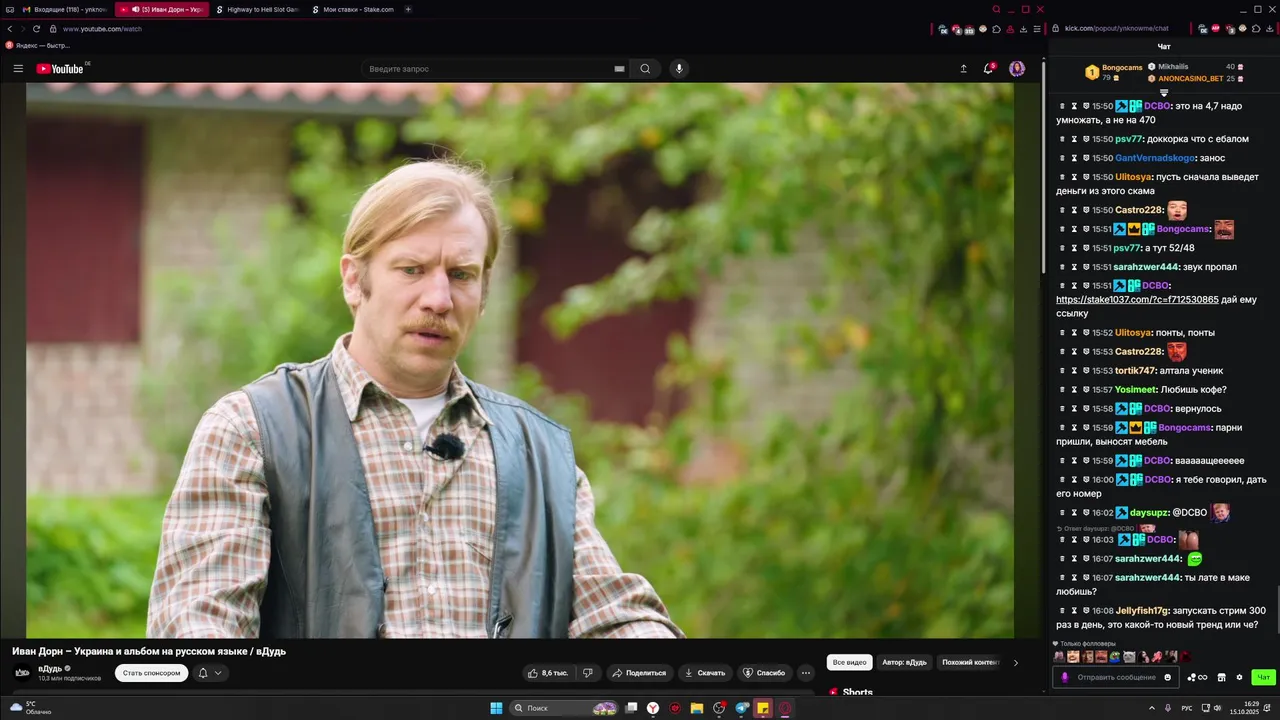1280x720 pixels.
Task: Open File Explorer from taskbar
Action: (x=697, y=708)
